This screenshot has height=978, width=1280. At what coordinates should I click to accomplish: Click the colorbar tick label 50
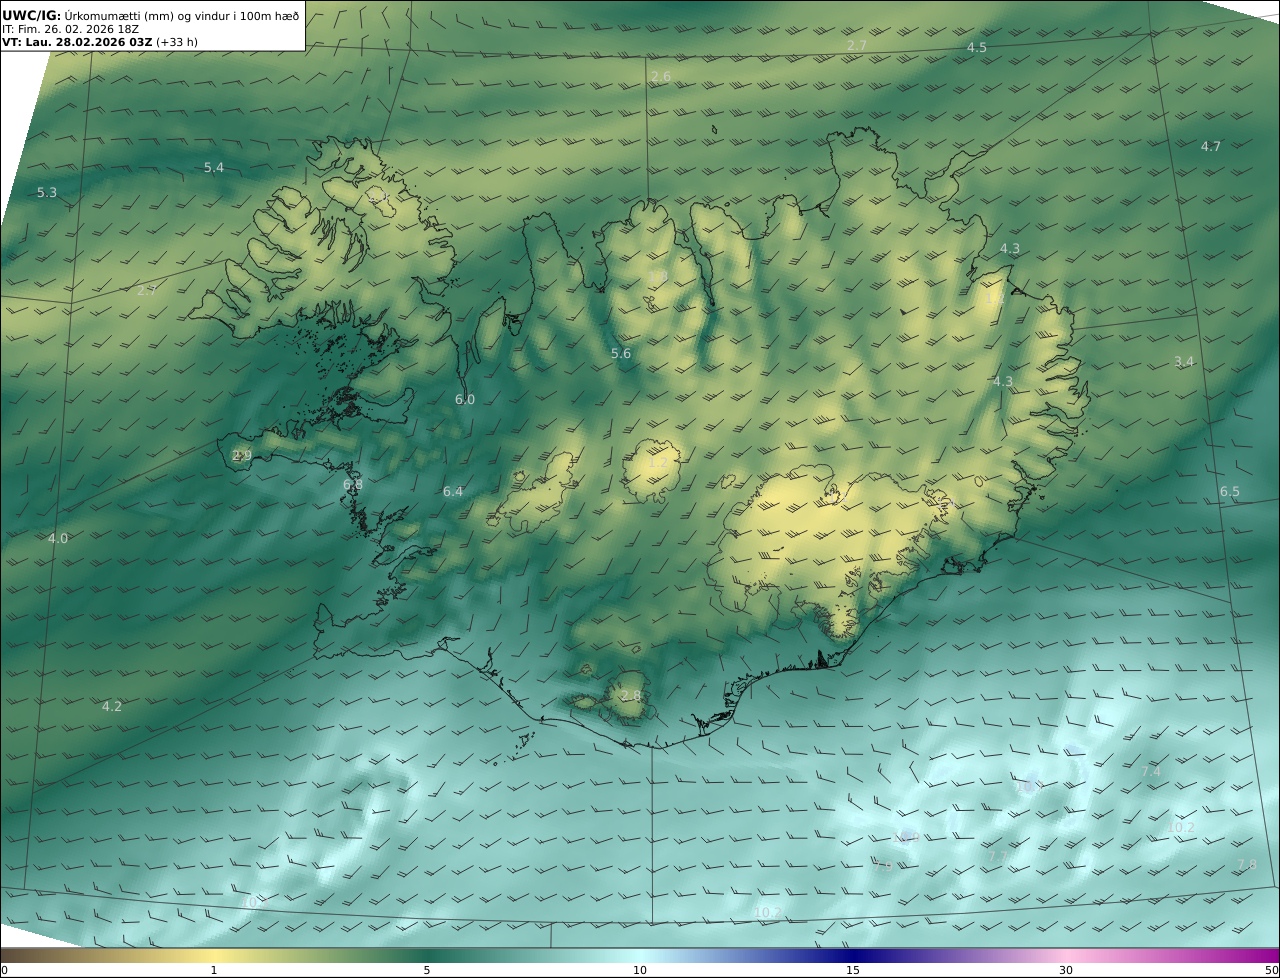coord(1271,970)
